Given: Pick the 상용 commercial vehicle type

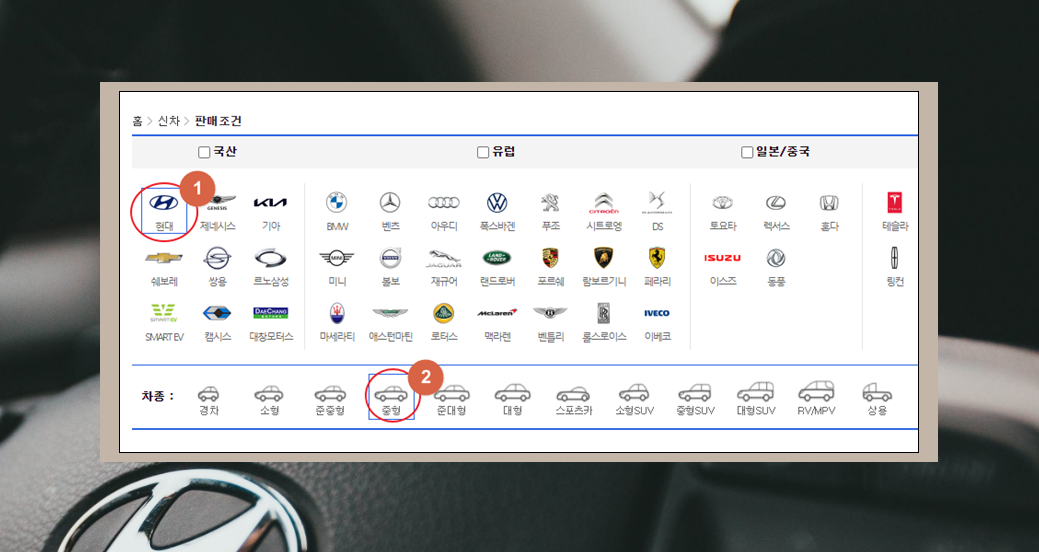Looking at the screenshot, I should coord(877,401).
